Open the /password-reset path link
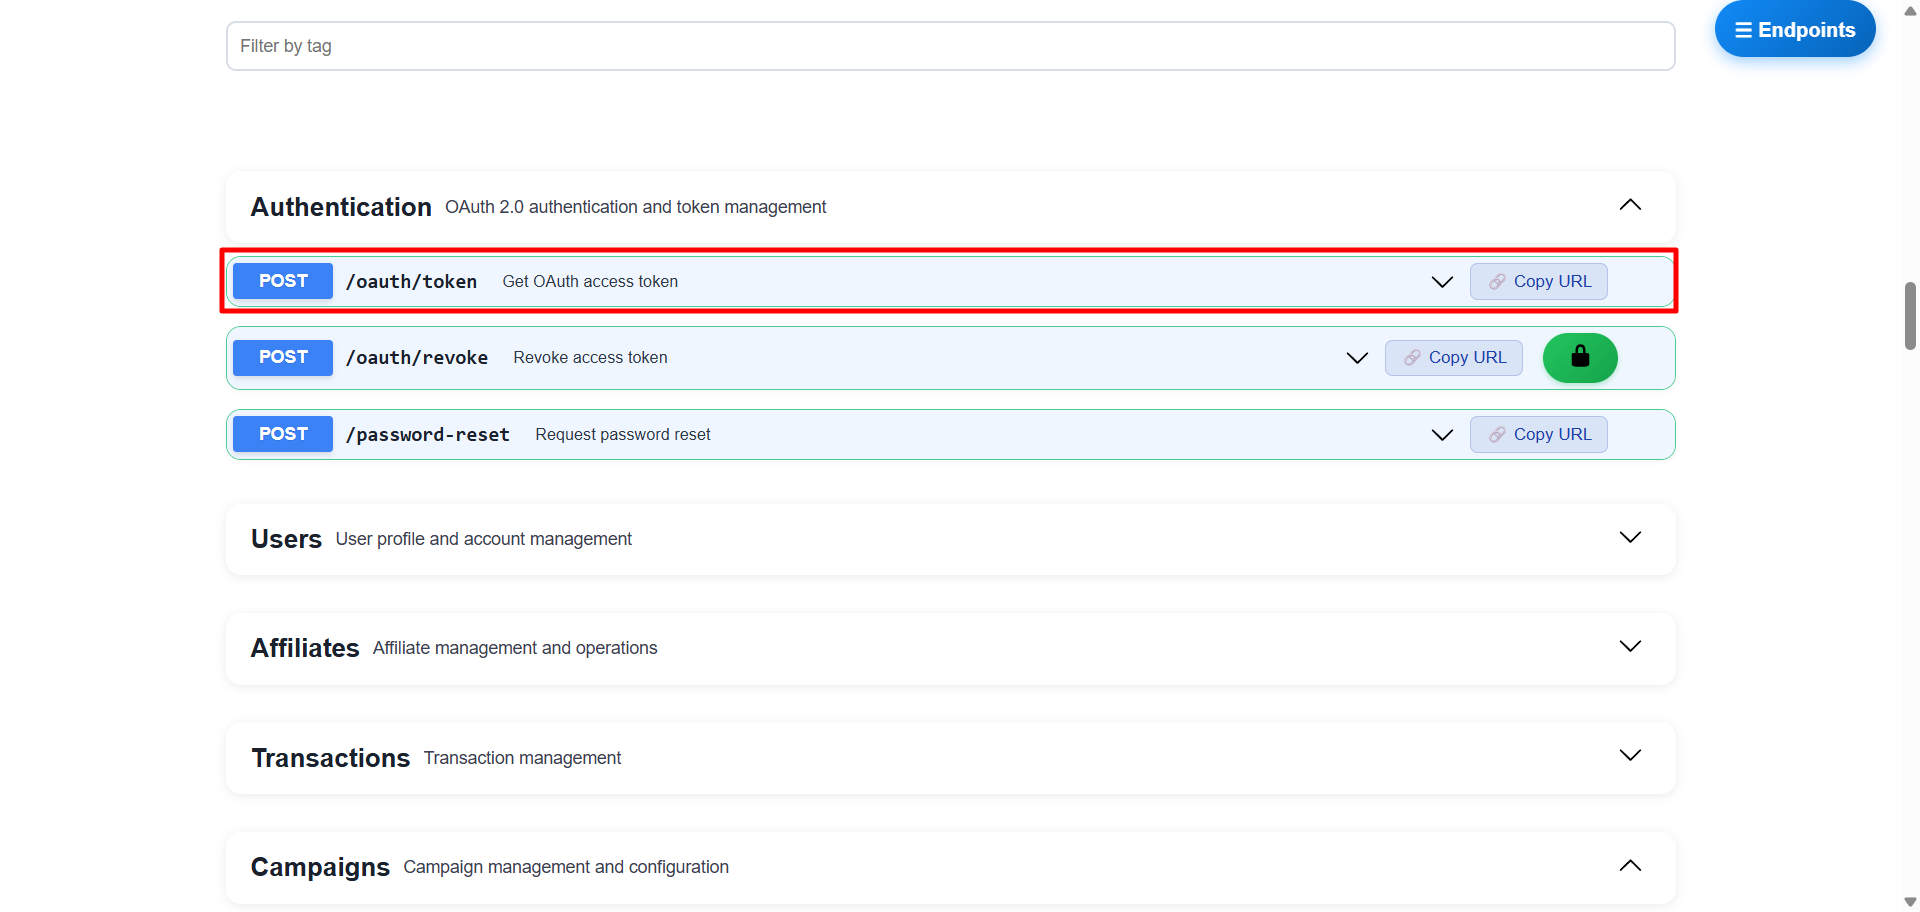Image resolution: width=1920 pixels, height=912 pixels. coord(427,435)
